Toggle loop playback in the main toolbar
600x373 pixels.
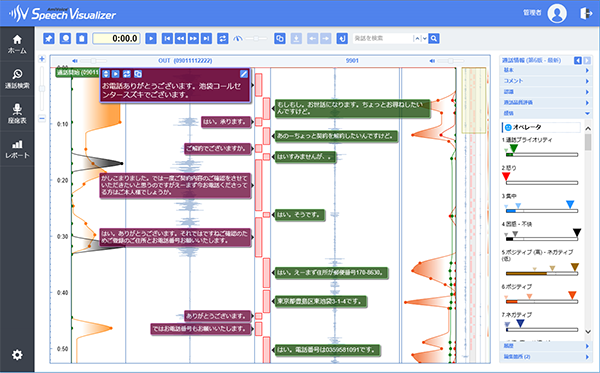[223, 38]
